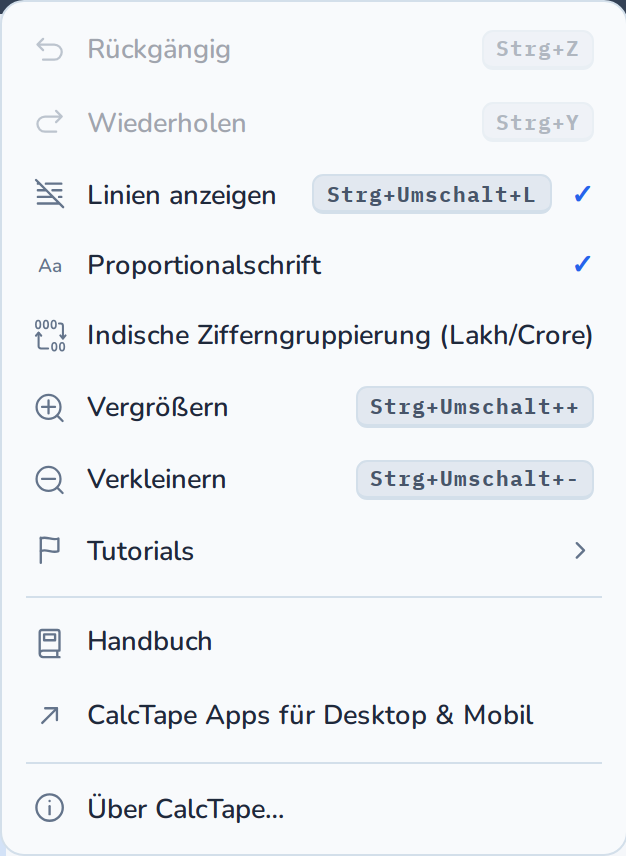The image size is (626, 856).
Task: Toggle the Linien anzeigen checkmark off
Action: pyautogui.click(x=582, y=194)
